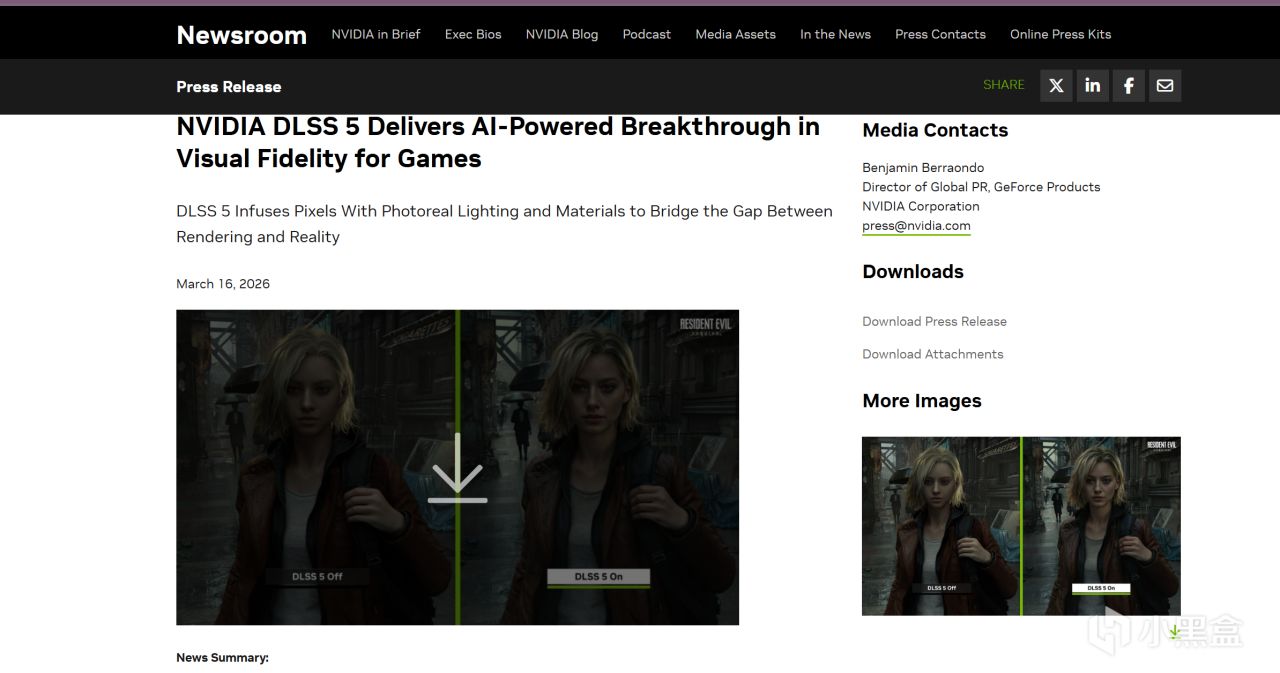This screenshot has width=1280, height=673.
Task: Open NVIDIA in Brief menu item
Action: point(376,34)
